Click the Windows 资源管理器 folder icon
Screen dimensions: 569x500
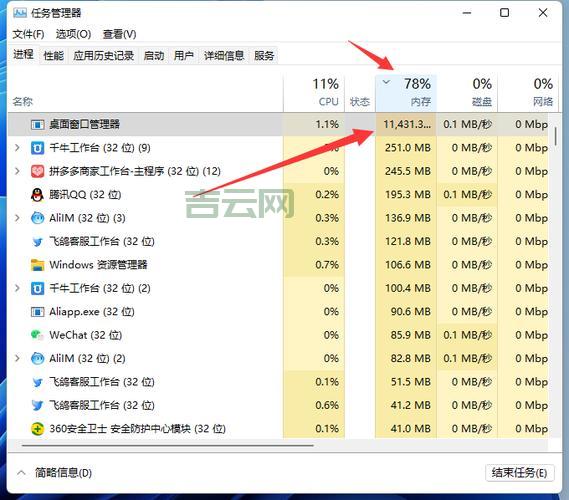pyautogui.click(x=37, y=265)
